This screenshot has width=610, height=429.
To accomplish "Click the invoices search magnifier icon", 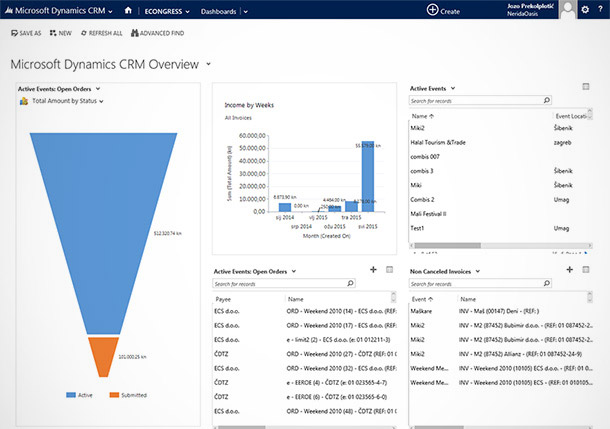I will point(547,283).
